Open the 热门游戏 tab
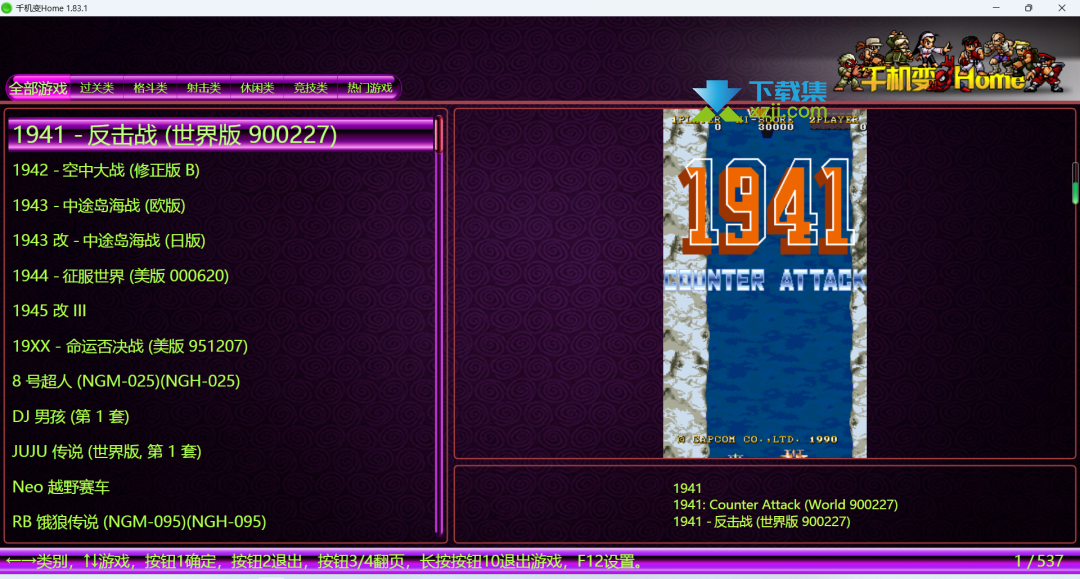Viewport: 1080px width, 579px height. (370, 88)
